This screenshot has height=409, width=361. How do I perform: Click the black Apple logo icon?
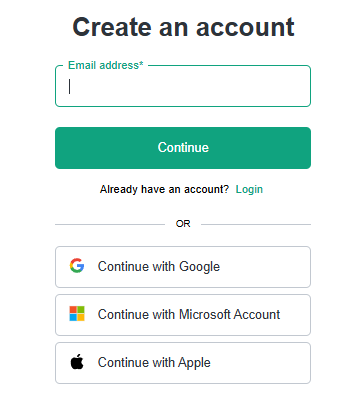pyautogui.click(x=77, y=362)
